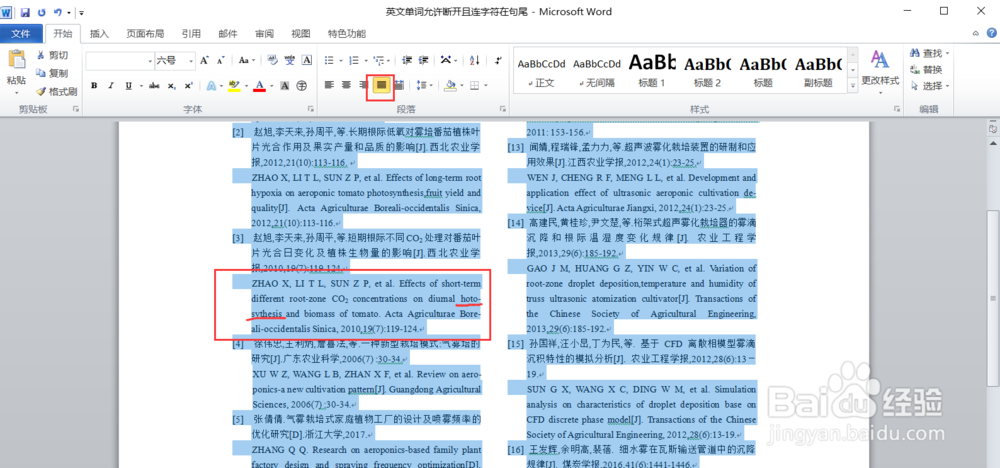1000x468 pixels.
Task: Apply the red font color
Action: point(259,85)
